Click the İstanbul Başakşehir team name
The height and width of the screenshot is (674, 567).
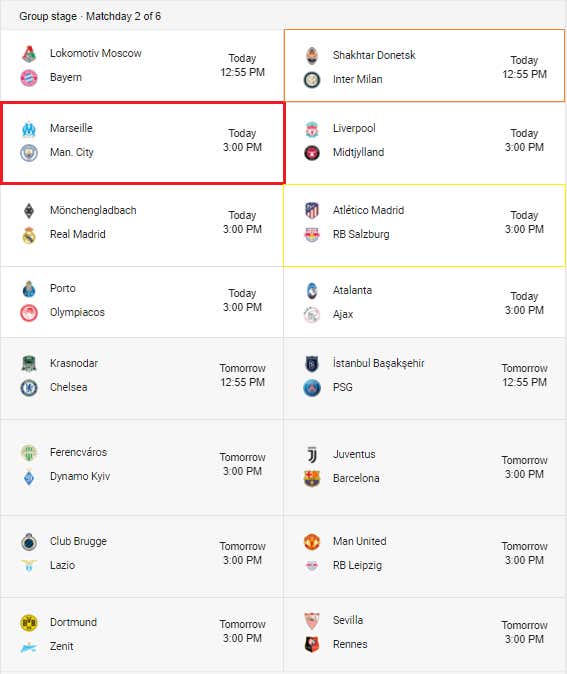pyautogui.click(x=378, y=363)
